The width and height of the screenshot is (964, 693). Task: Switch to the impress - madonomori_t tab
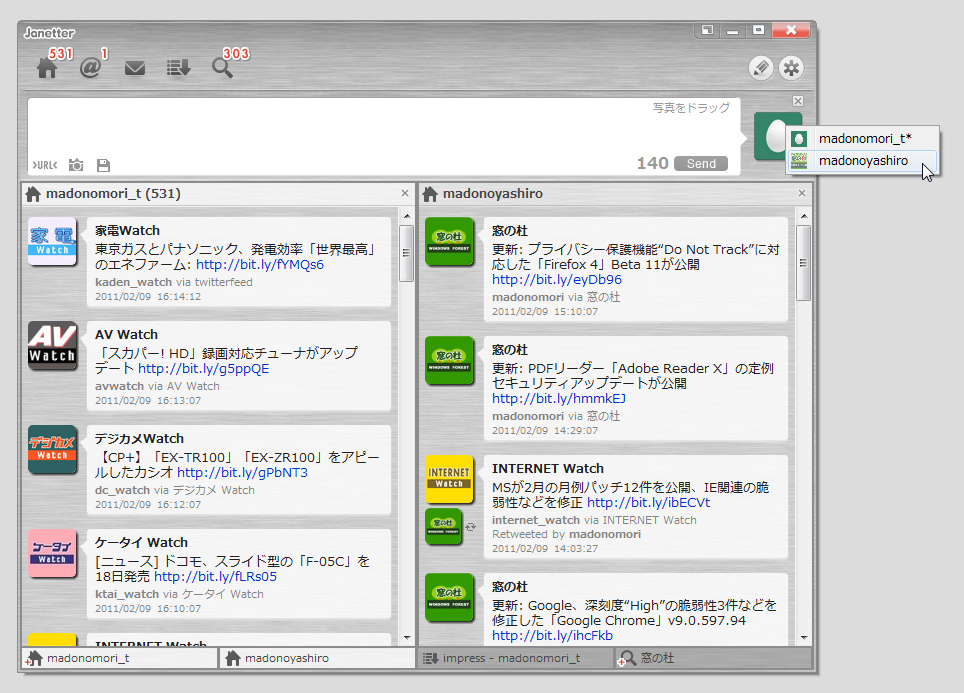(513, 658)
